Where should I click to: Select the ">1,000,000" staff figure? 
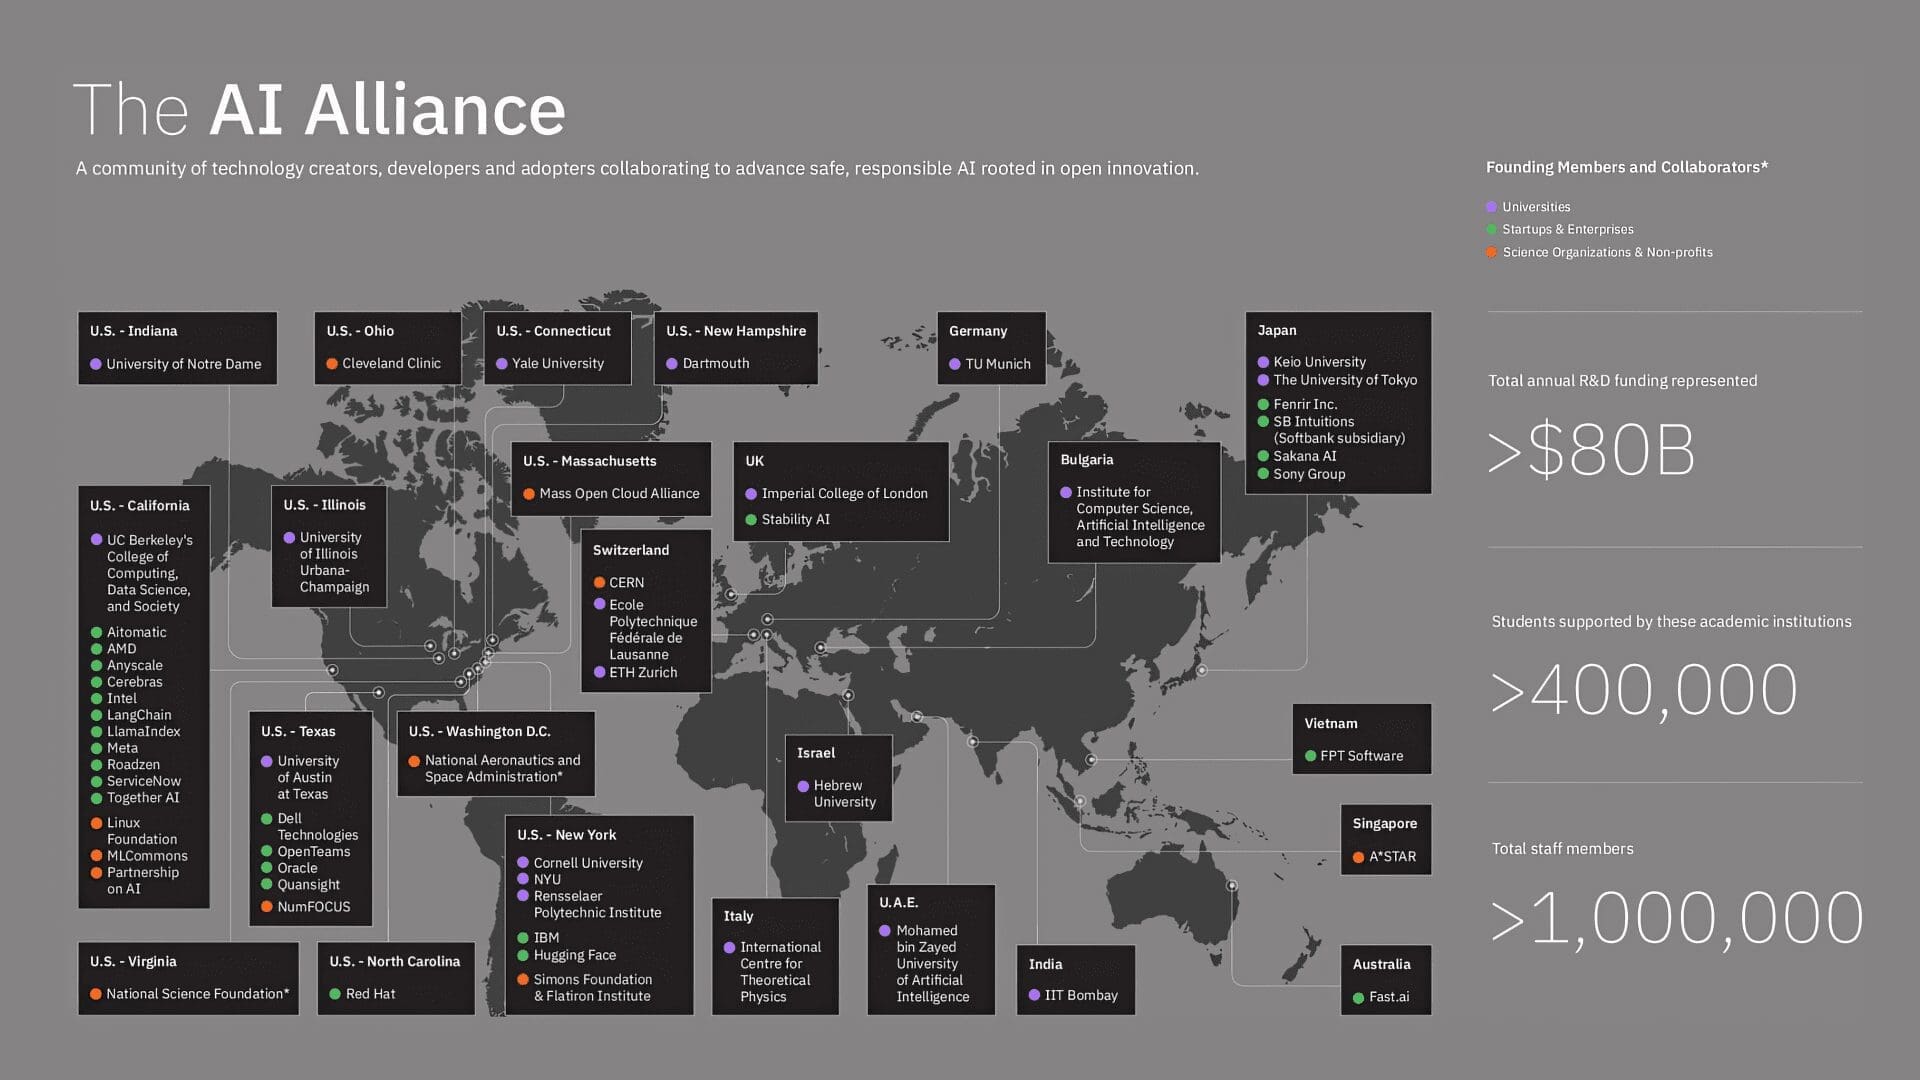click(x=1677, y=918)
